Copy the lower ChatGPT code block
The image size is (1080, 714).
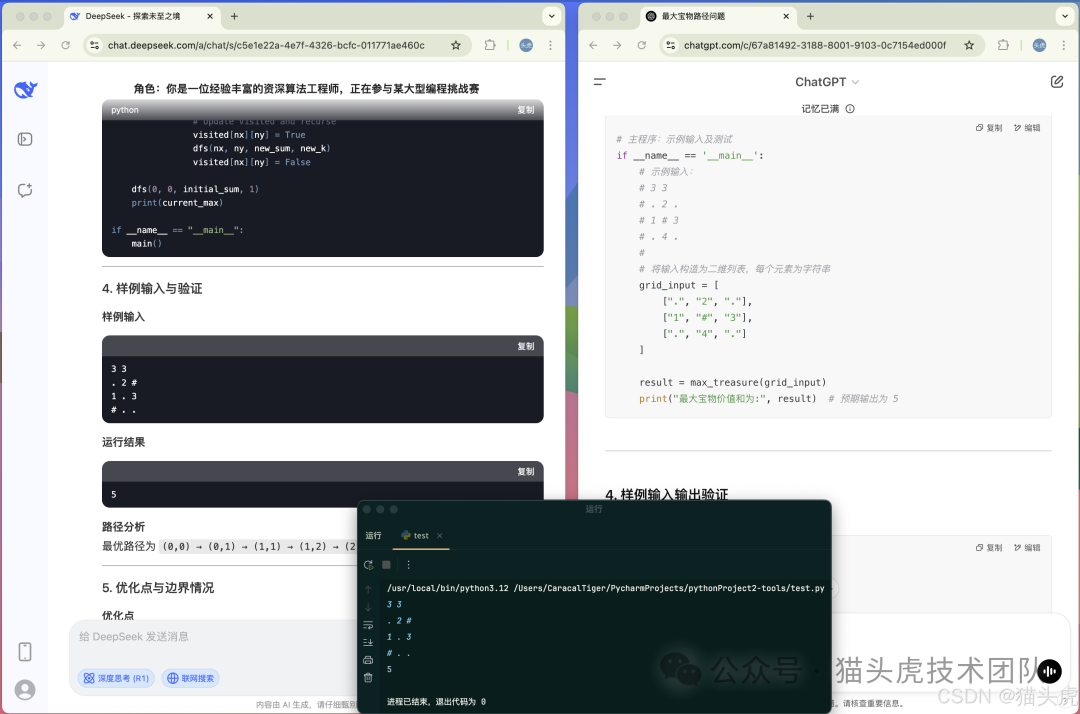click(x=989, y=548)
